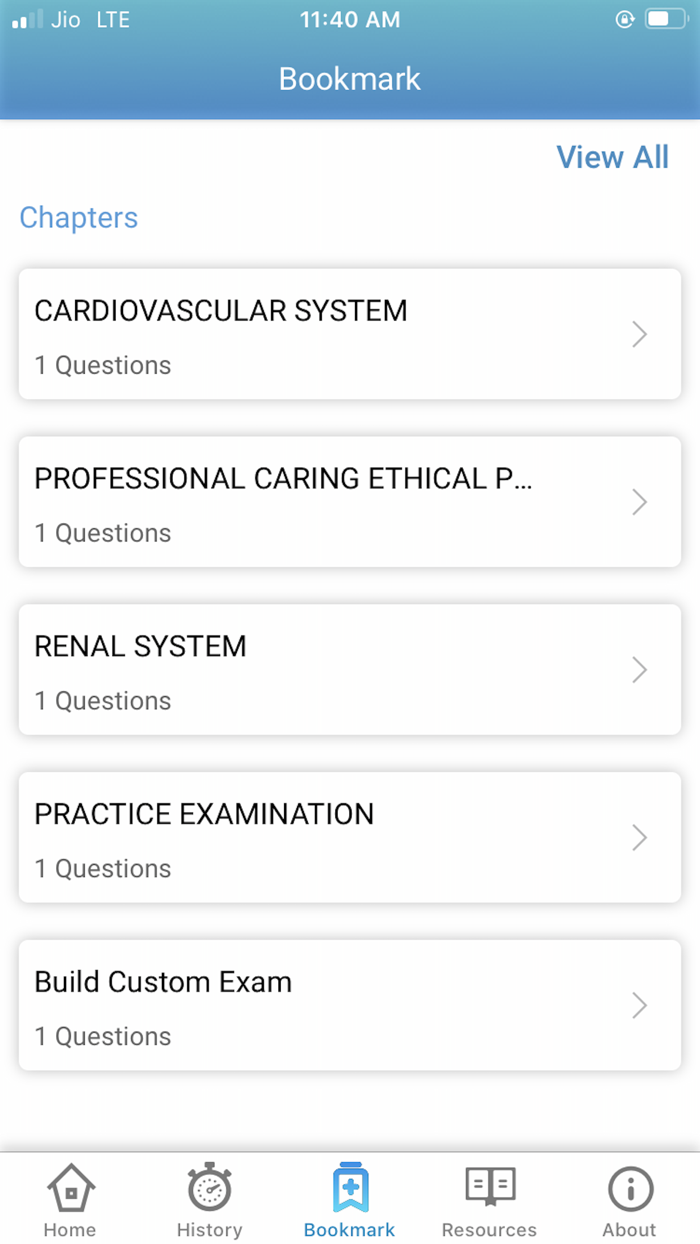The image size is (700, 1244).
Task: Open PROFESSIONAL CARING ETHICAL P... chapter card
Action: pos(350,502)
